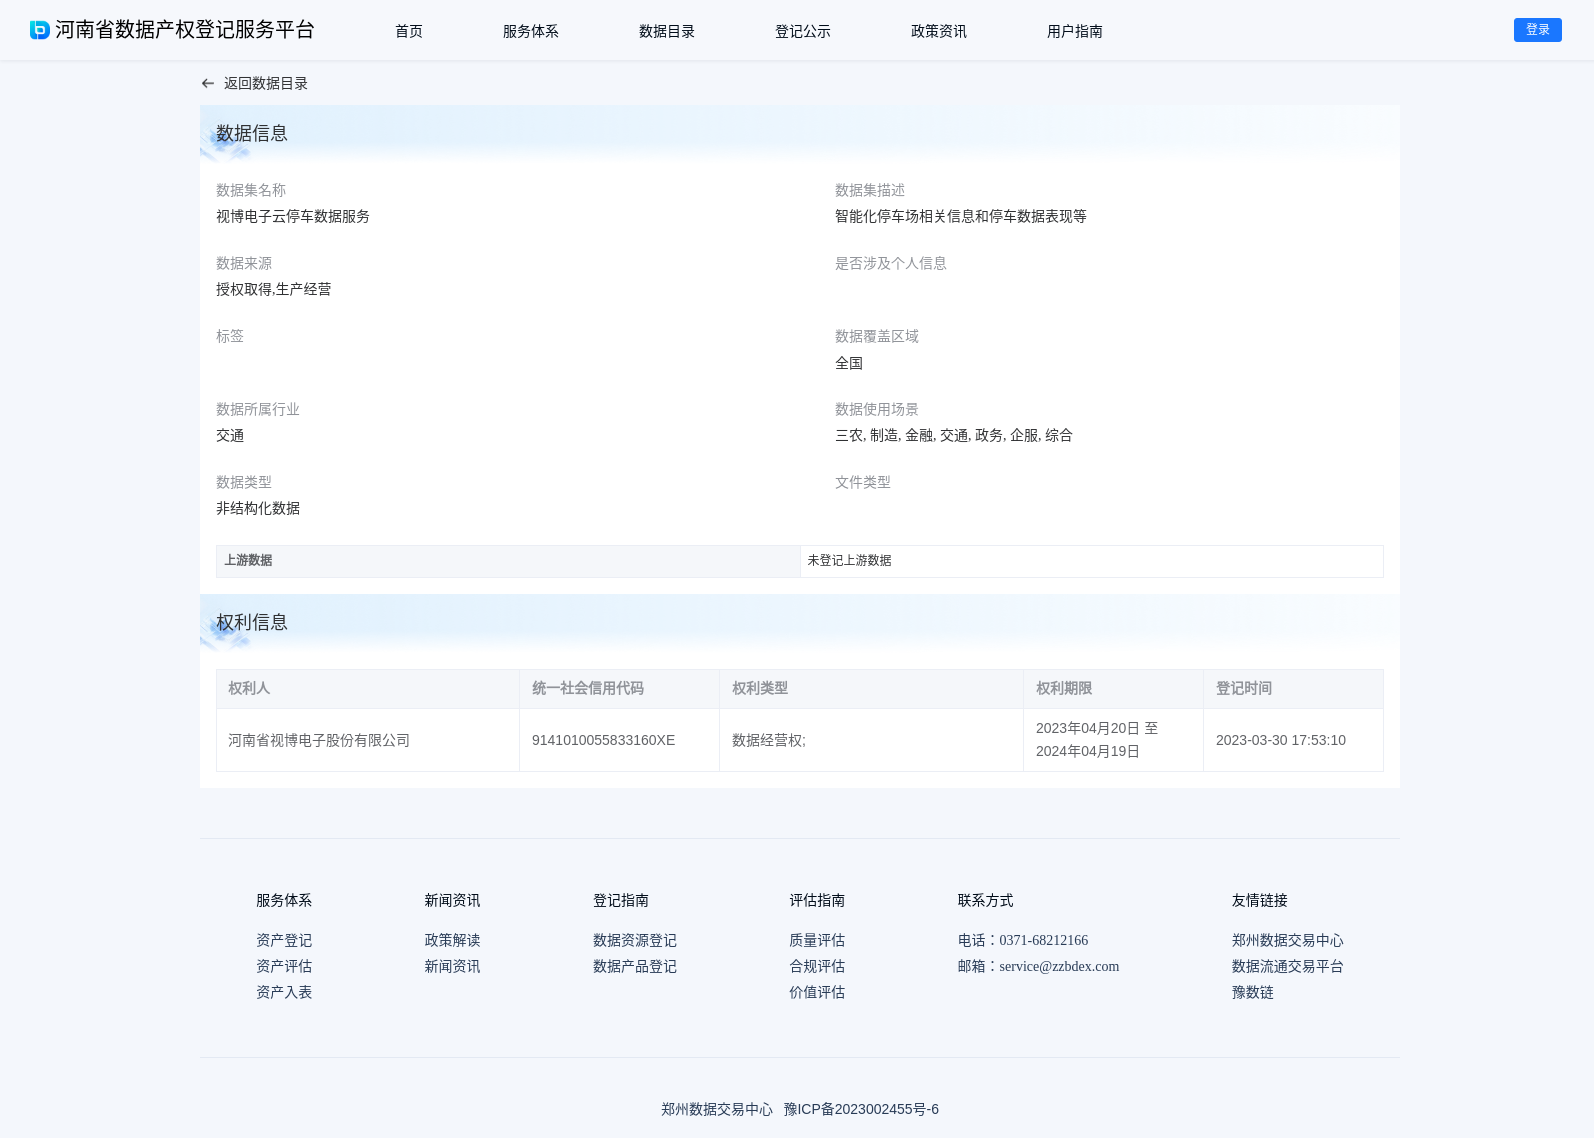This screenshot has width=1594, height=1138.
Task: Open the 豫数链 friendly link
Action: [1253, 992]
